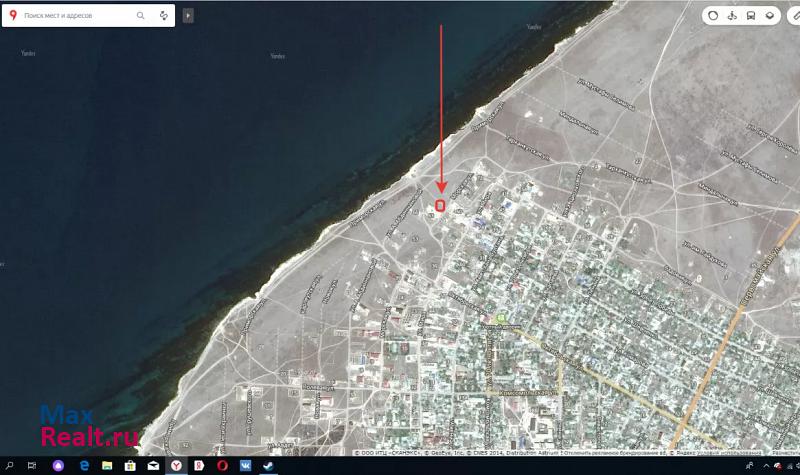Toggle the traffic layer button
The image size is (800, 475).
pos(712,16)
